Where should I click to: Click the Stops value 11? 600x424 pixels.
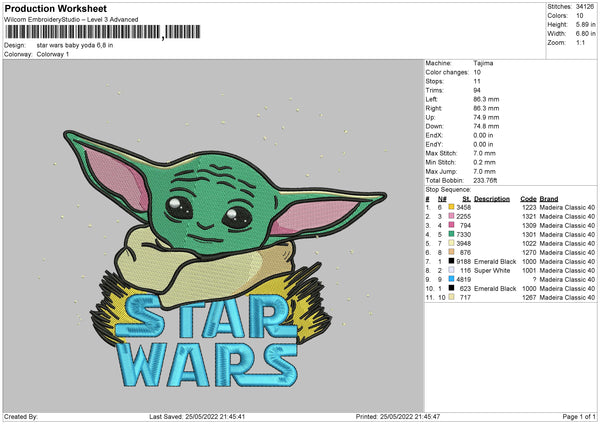(x=477, y=81)
